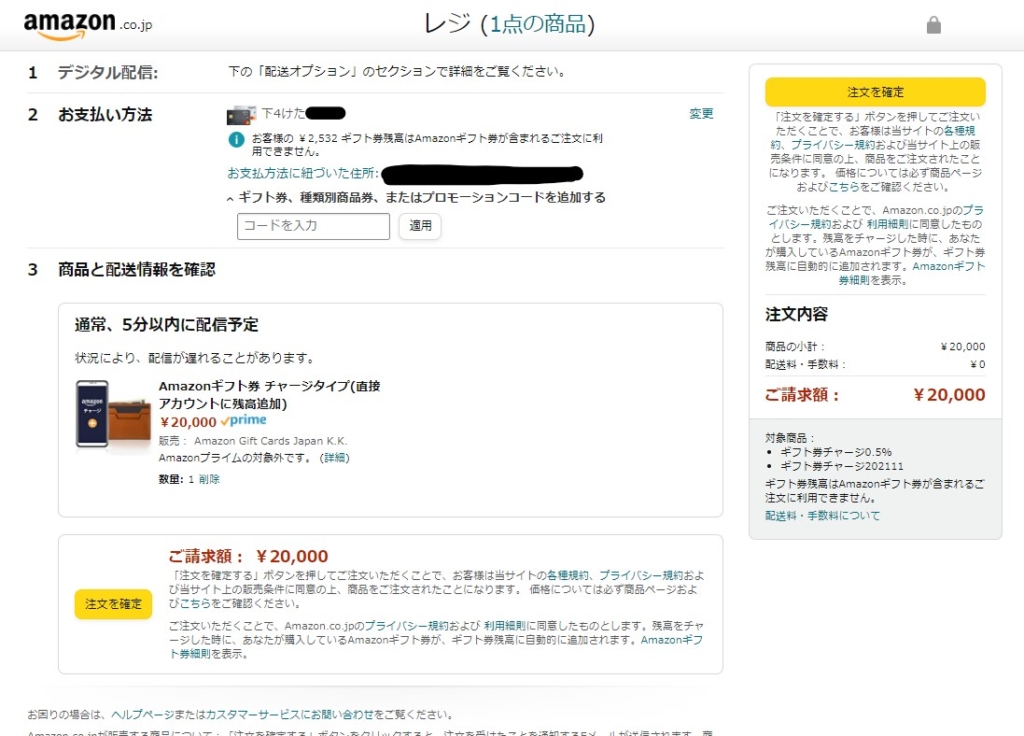Click the Amazon.co.jp logo
This screenshot has width=1024, height=736.
pos(88,25)
